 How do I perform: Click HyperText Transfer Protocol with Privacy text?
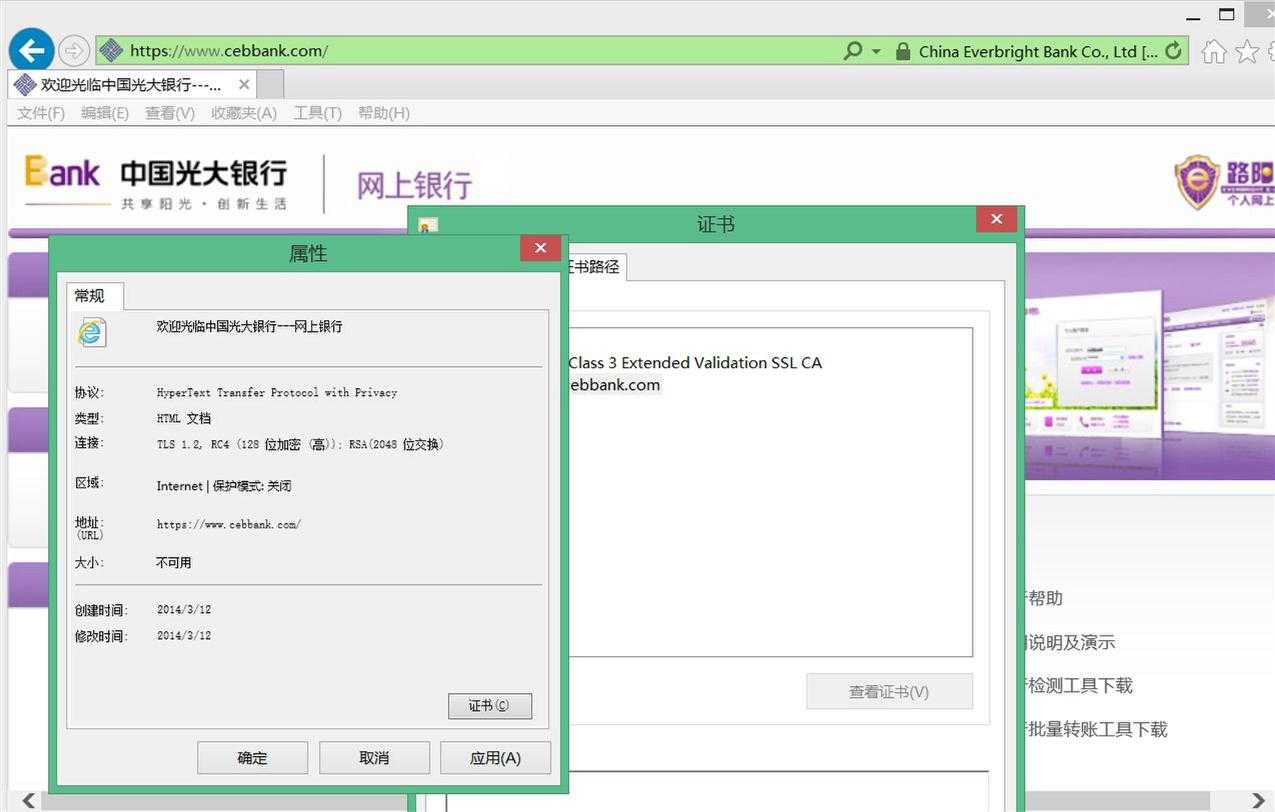pyautogui.click(x=277, y=393)
